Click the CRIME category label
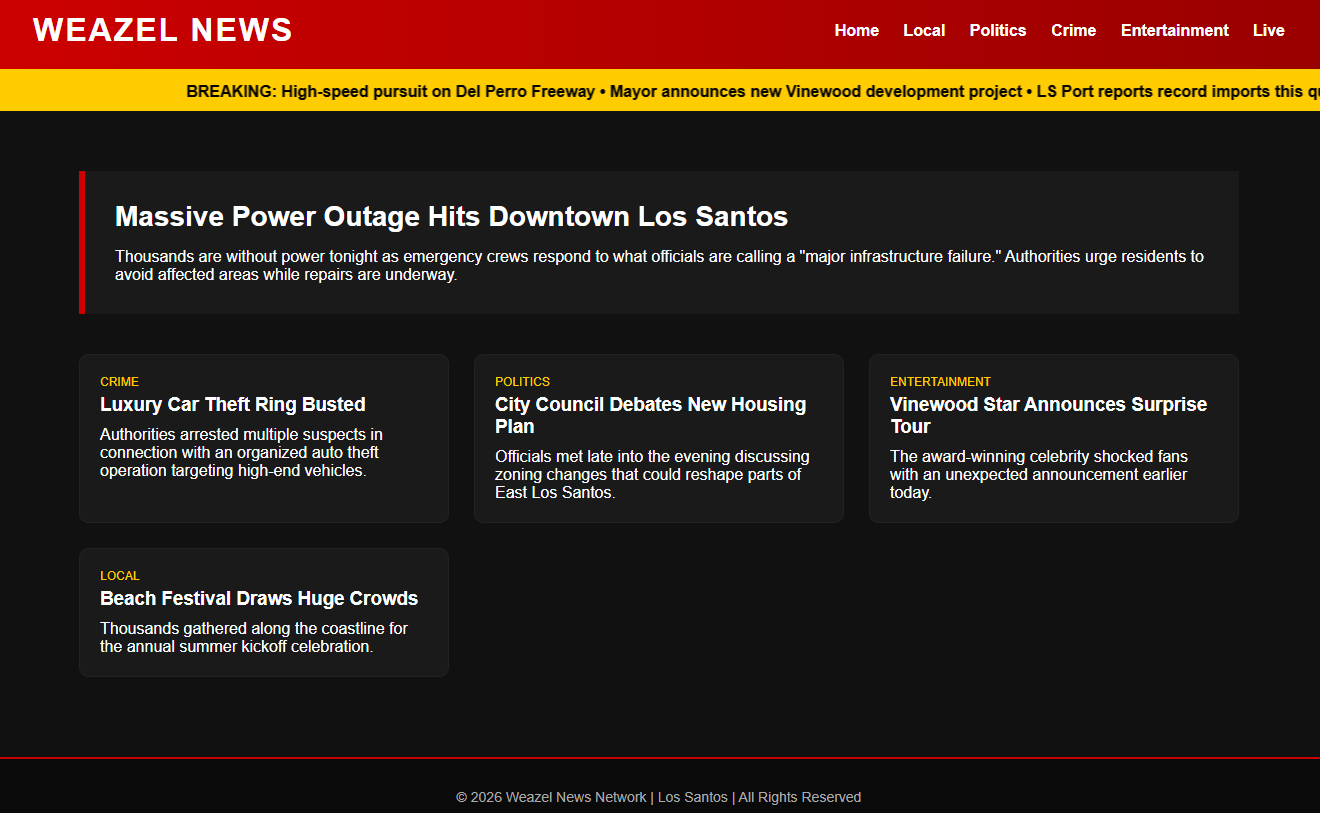The height and width of the screenshot is (813, 1320). point(119,382)
